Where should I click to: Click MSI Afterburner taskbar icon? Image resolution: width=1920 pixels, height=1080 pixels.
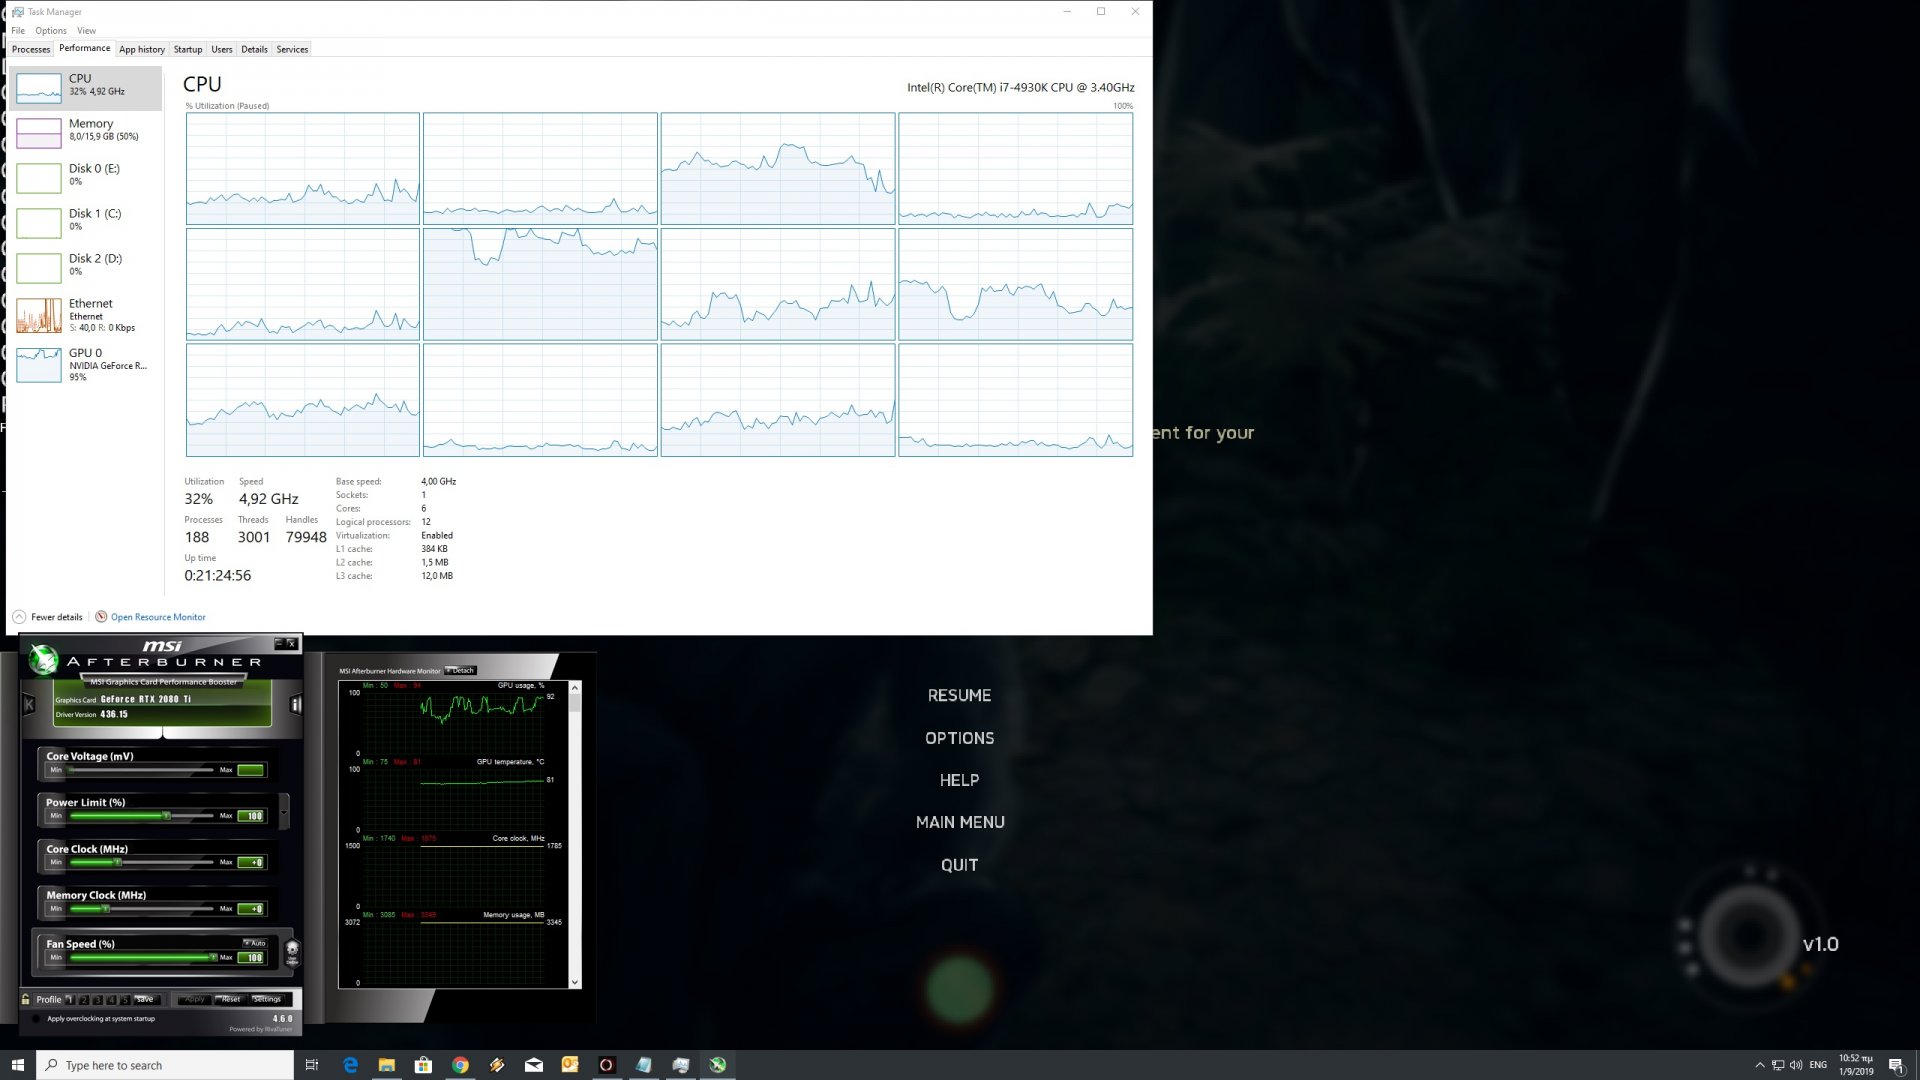718,1065
